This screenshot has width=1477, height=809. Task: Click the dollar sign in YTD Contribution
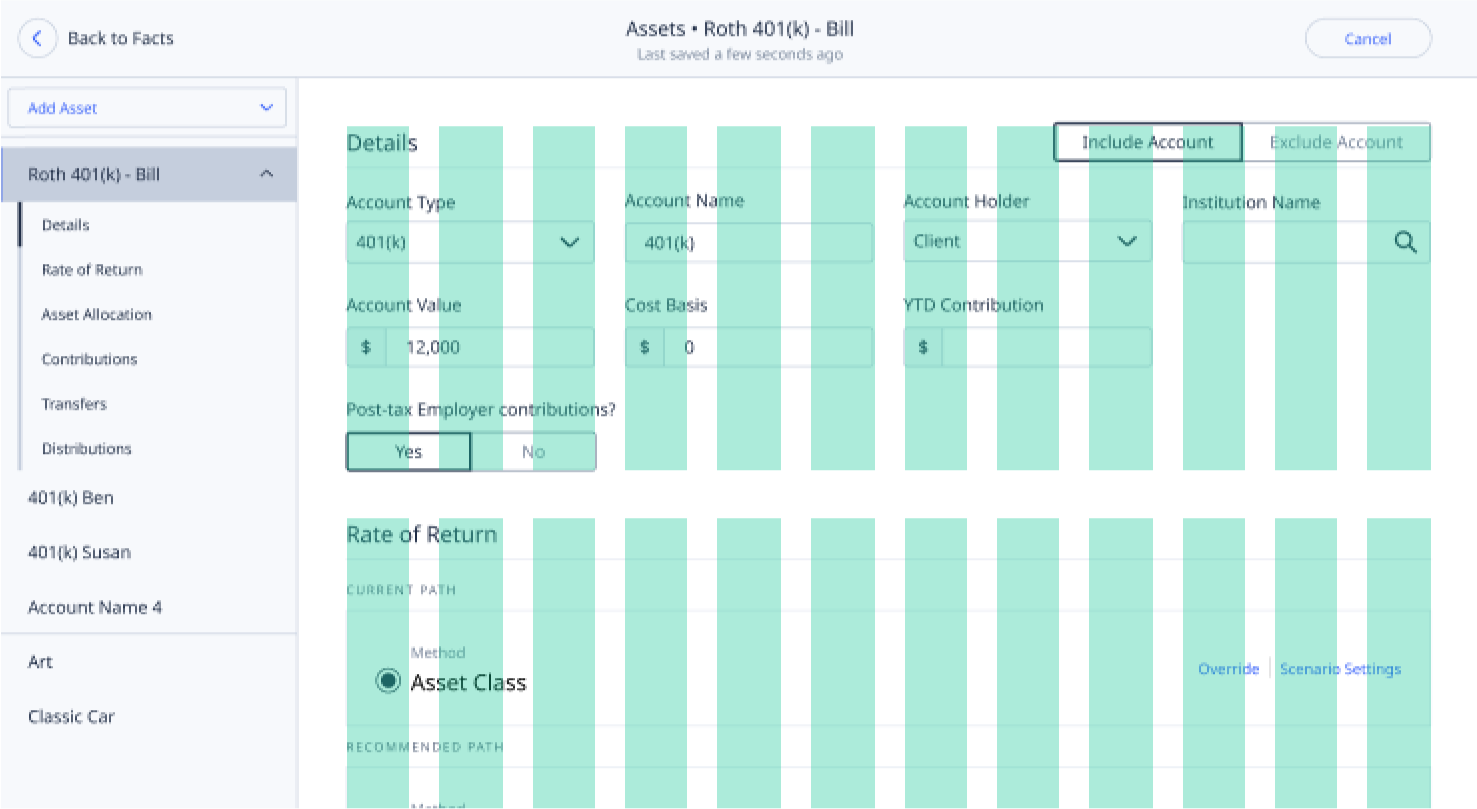coord(923,347)
